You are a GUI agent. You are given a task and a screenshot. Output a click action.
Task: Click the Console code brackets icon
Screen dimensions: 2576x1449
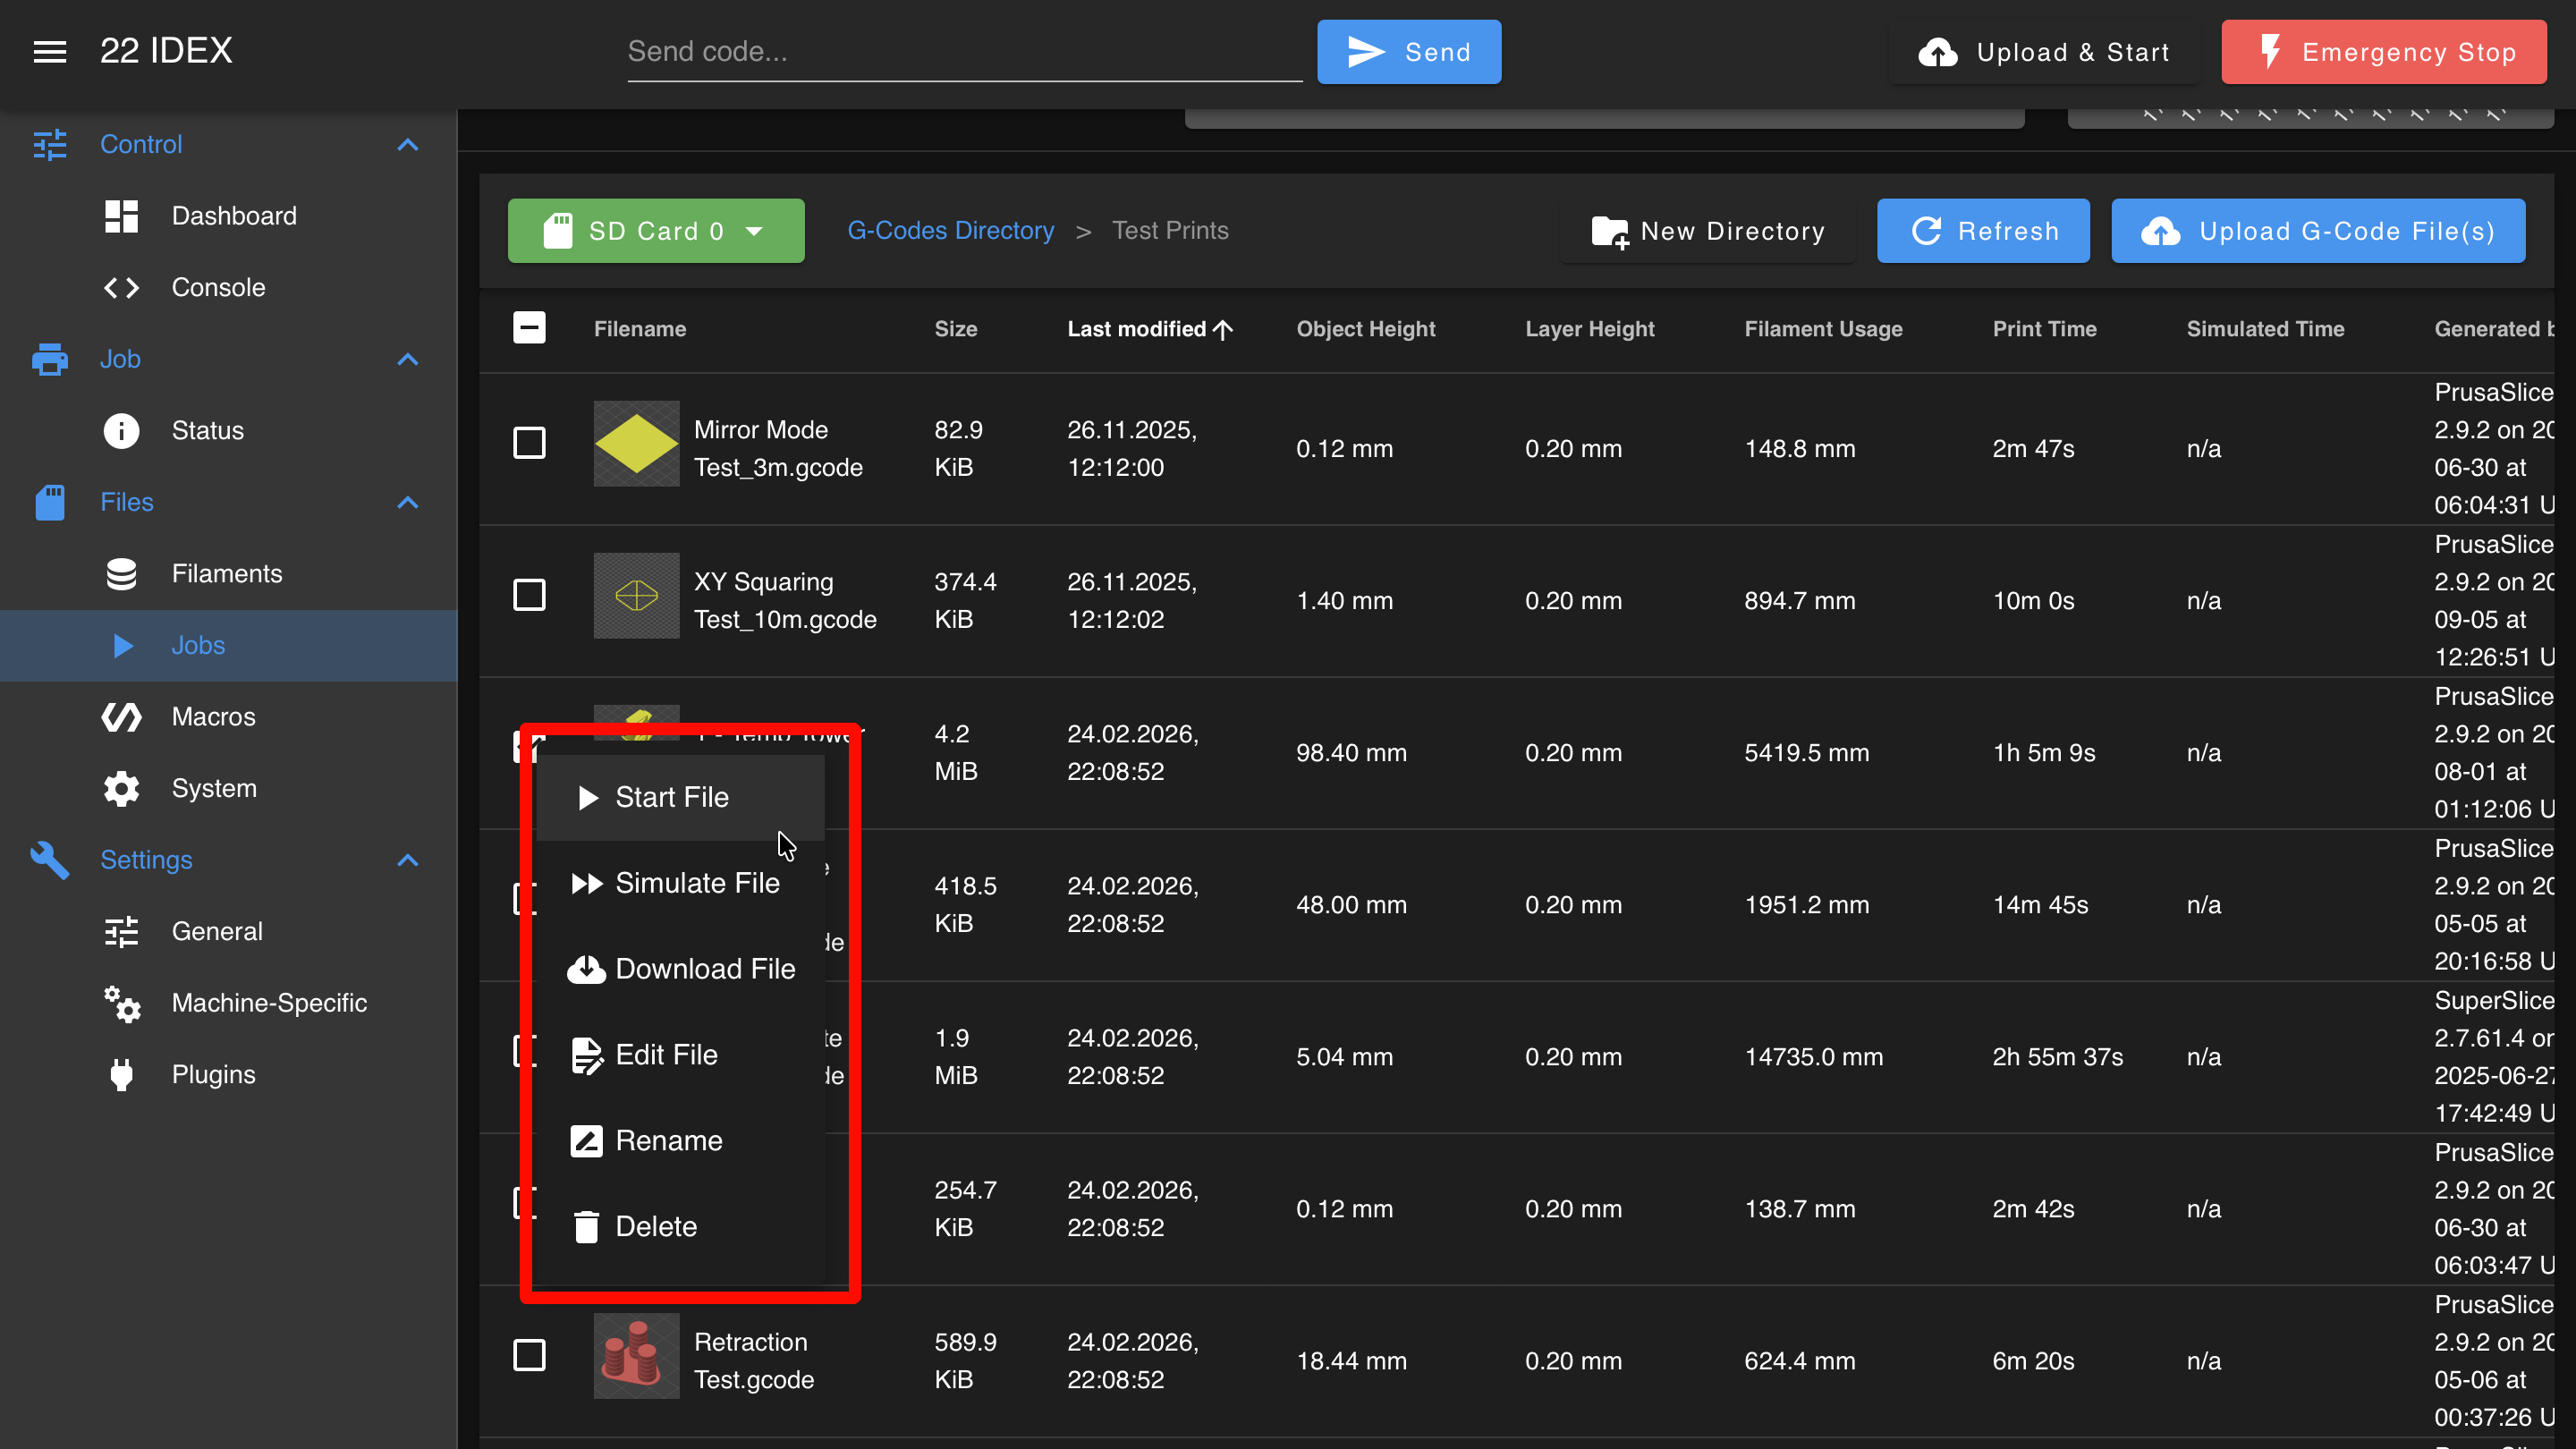click(x=121, y=288)
